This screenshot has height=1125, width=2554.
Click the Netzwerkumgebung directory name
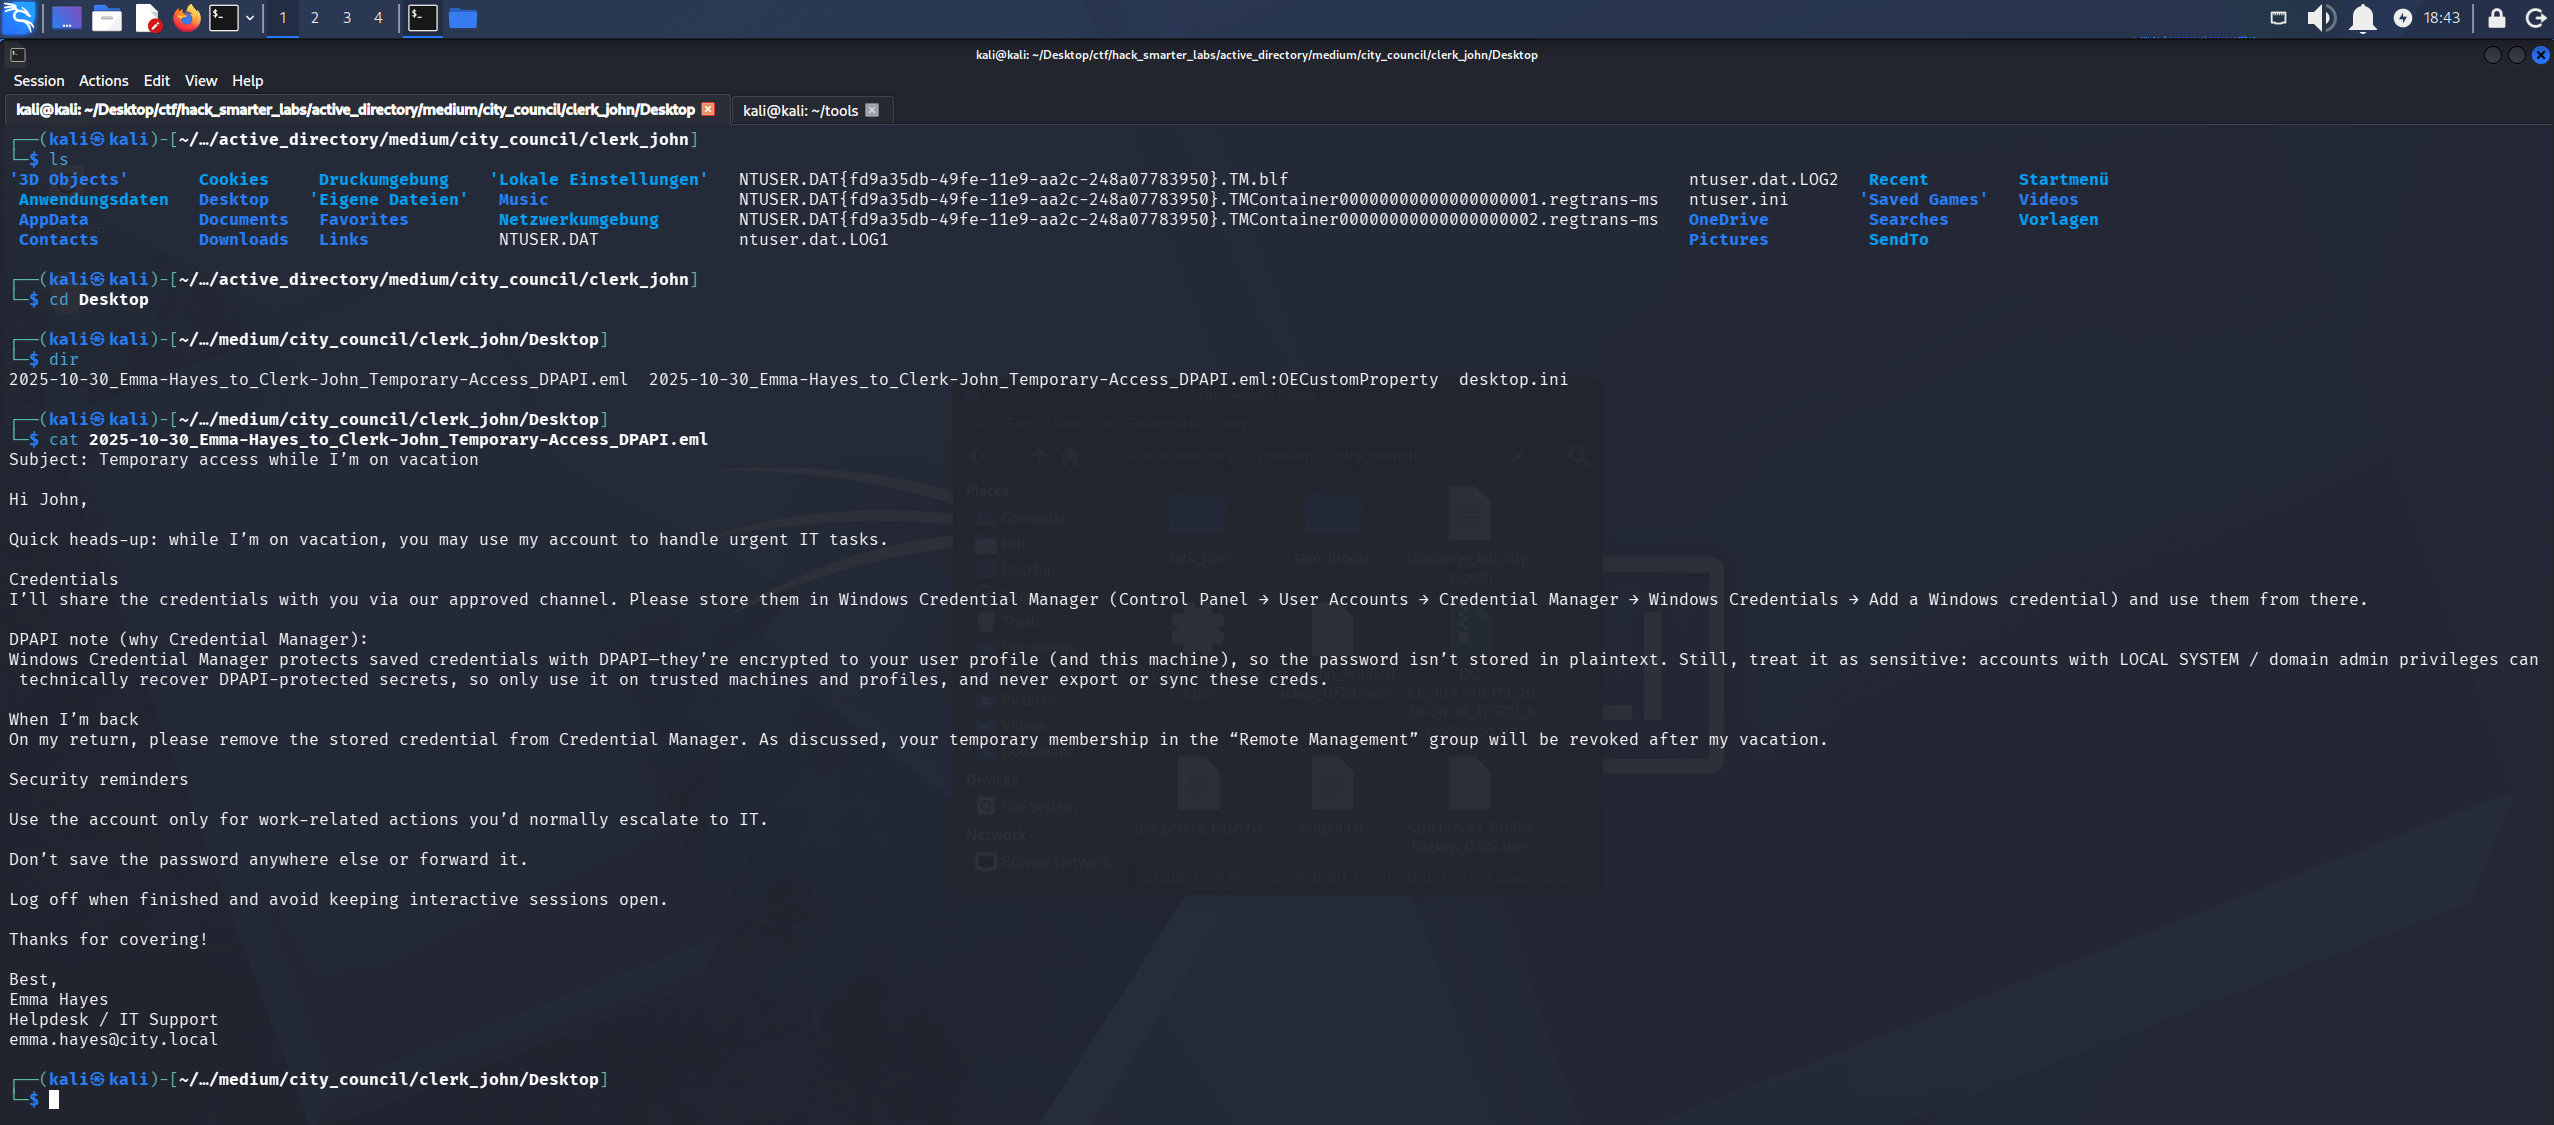coord(579,220)
